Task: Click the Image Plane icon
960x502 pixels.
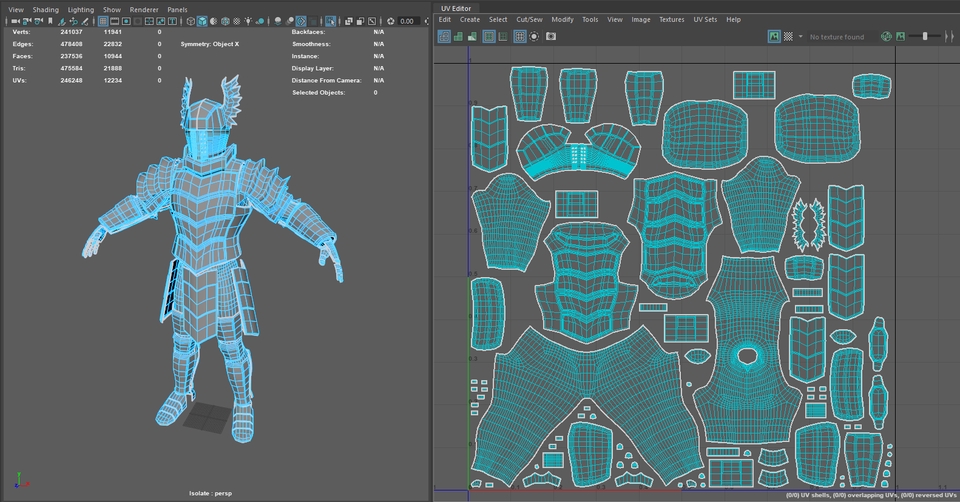Action: [62, 21]
